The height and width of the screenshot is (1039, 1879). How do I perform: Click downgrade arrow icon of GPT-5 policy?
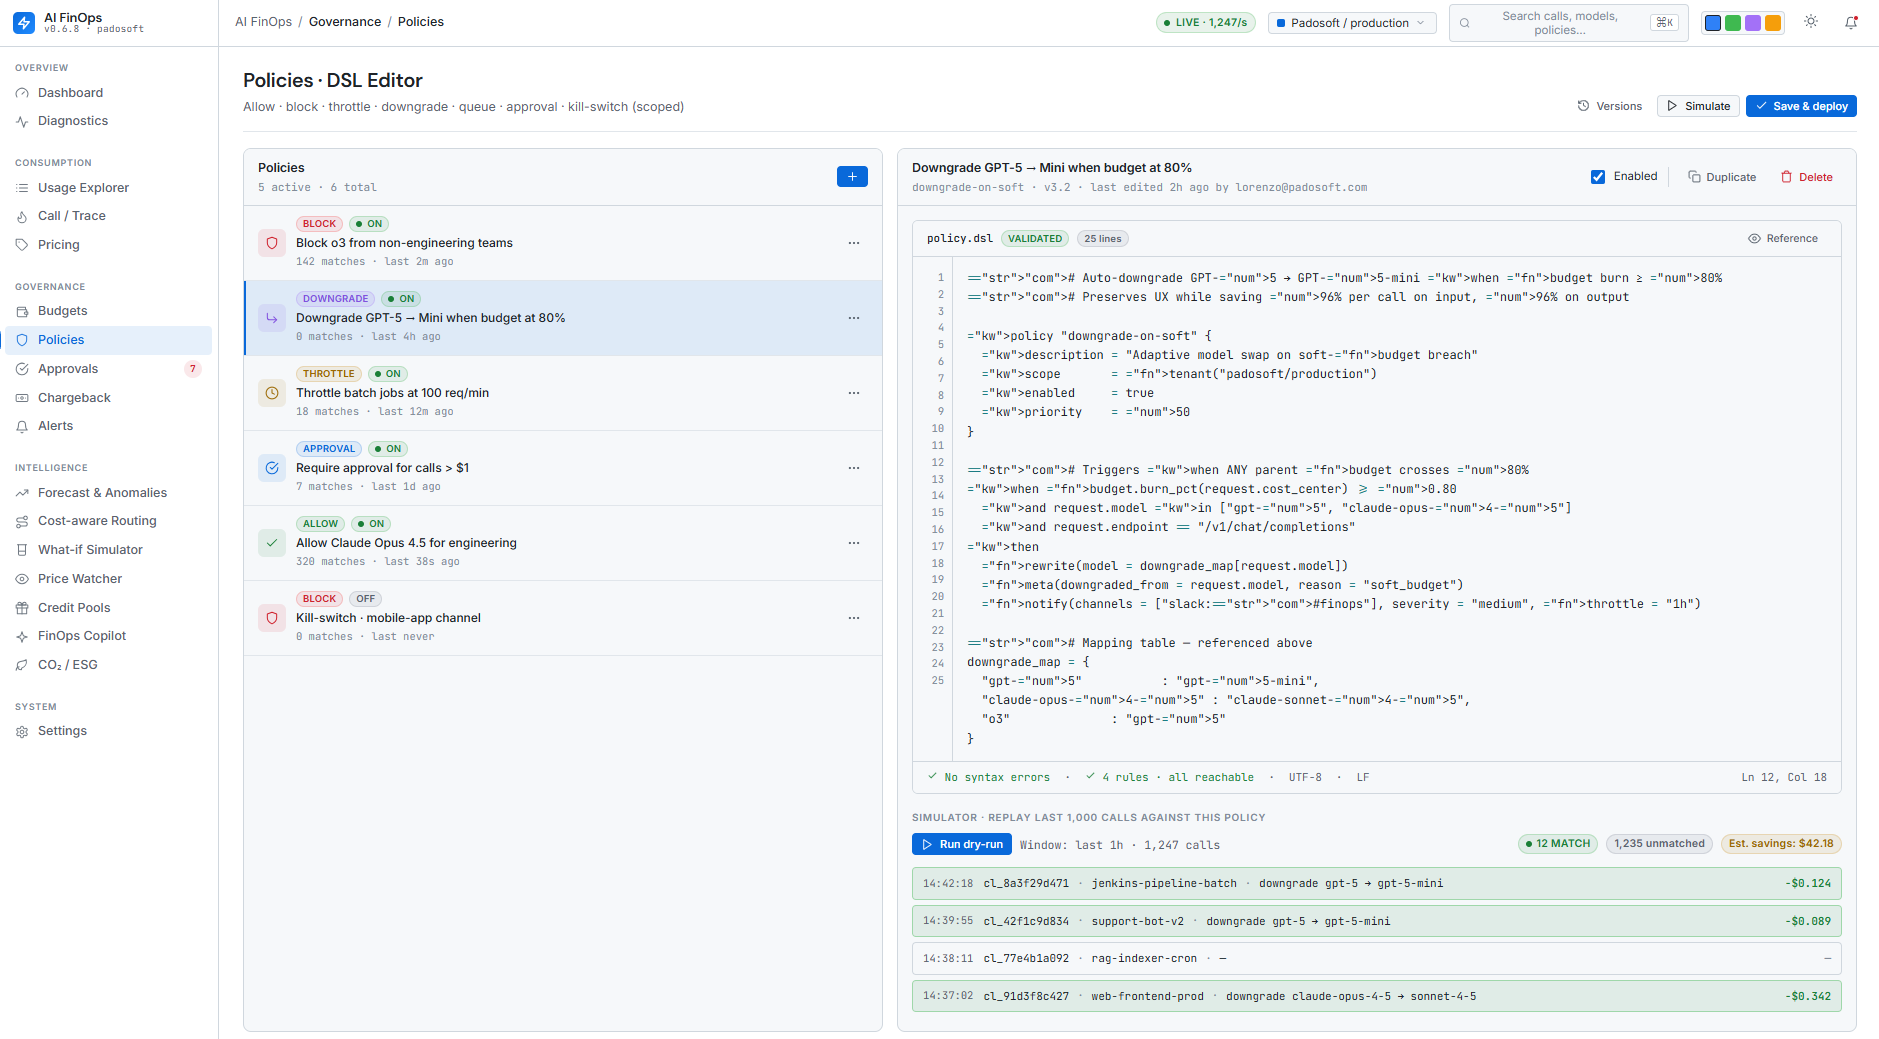point(272,318)
